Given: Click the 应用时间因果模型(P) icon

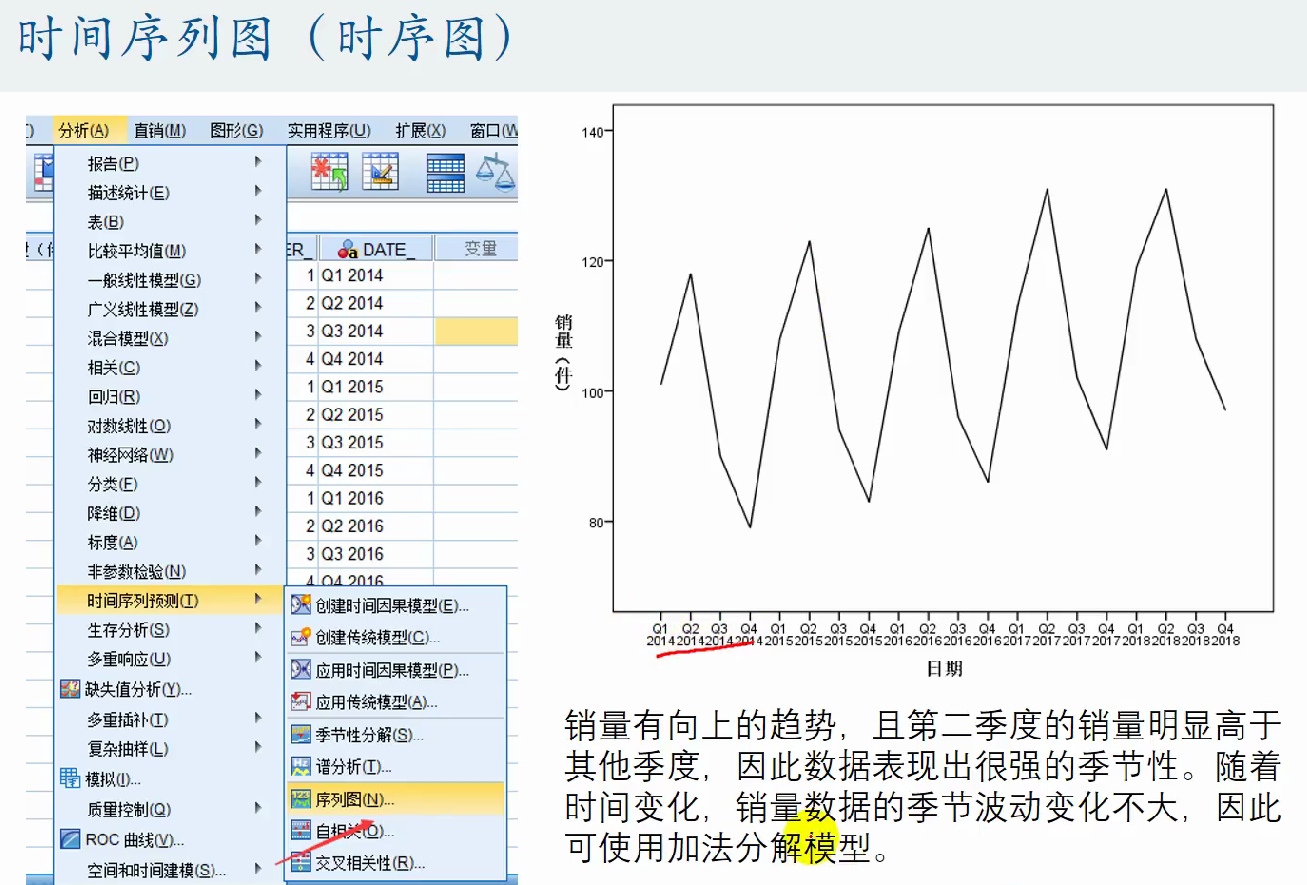Looking at the screenshot, I should click(x=301, y=670).
